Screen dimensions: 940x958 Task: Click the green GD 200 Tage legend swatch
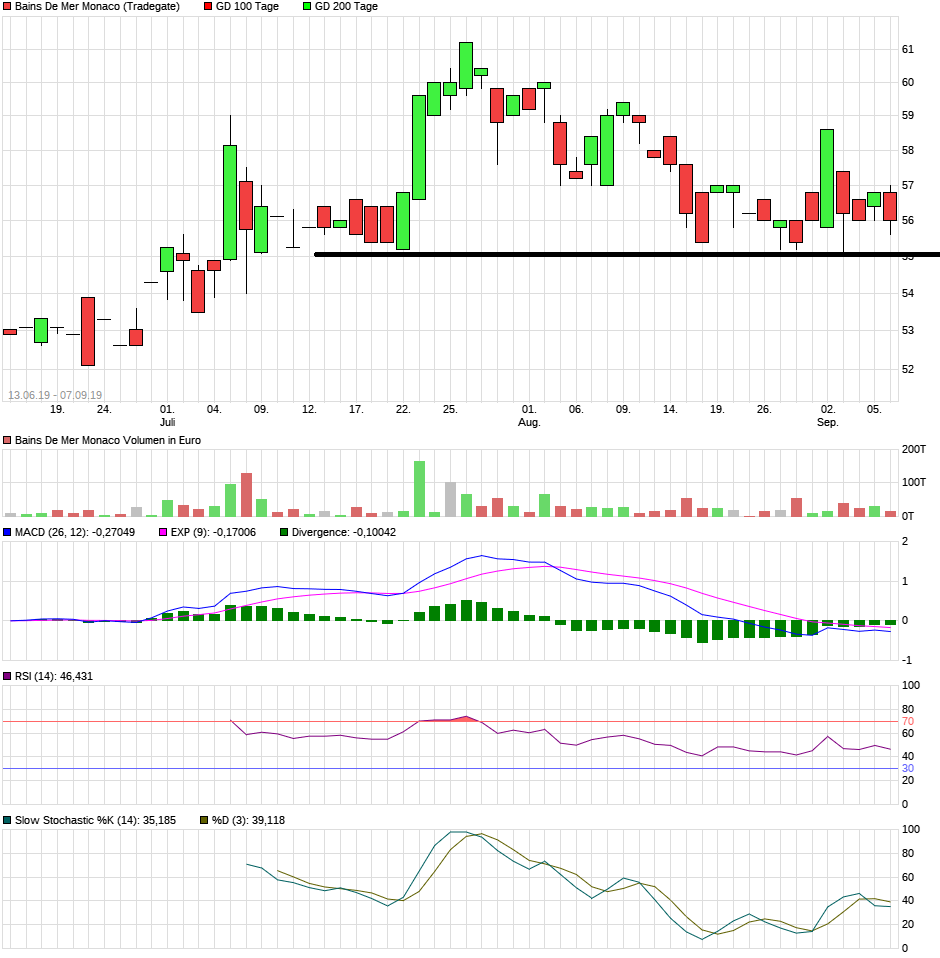pyautogui.click(x=307, y=6)
